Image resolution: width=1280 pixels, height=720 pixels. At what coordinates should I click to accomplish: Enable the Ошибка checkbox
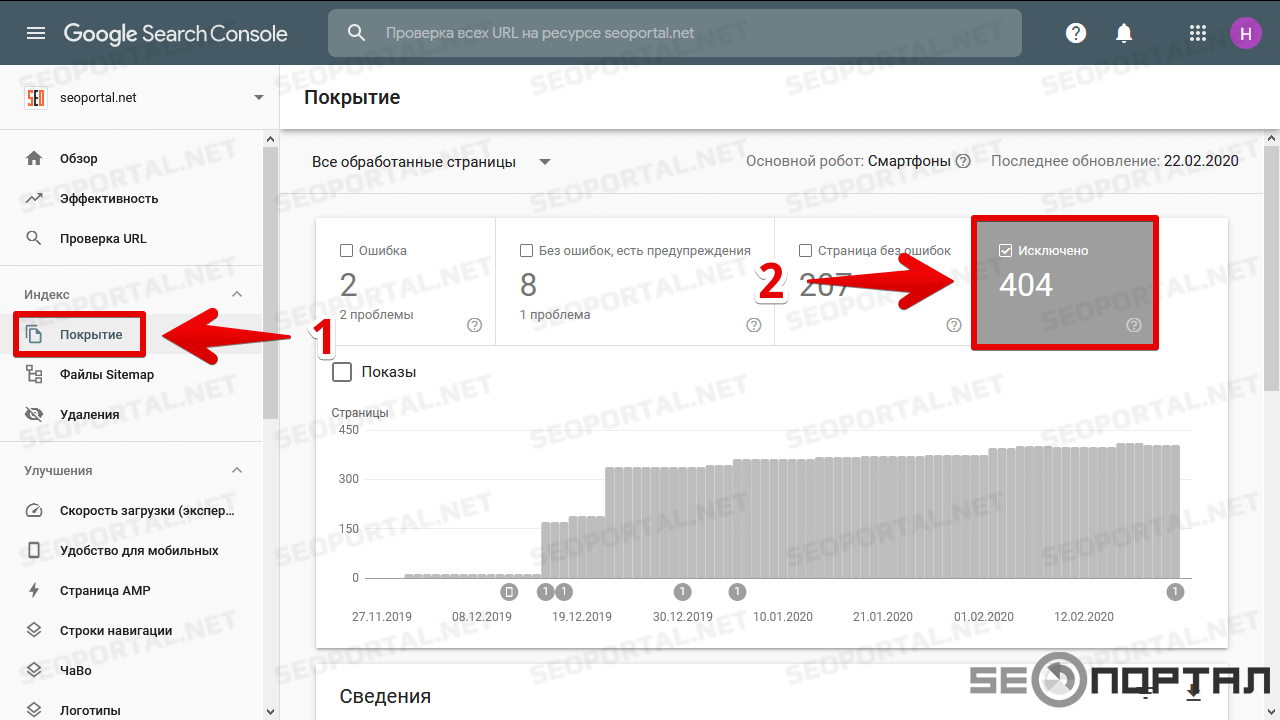(x=346, y=251)
